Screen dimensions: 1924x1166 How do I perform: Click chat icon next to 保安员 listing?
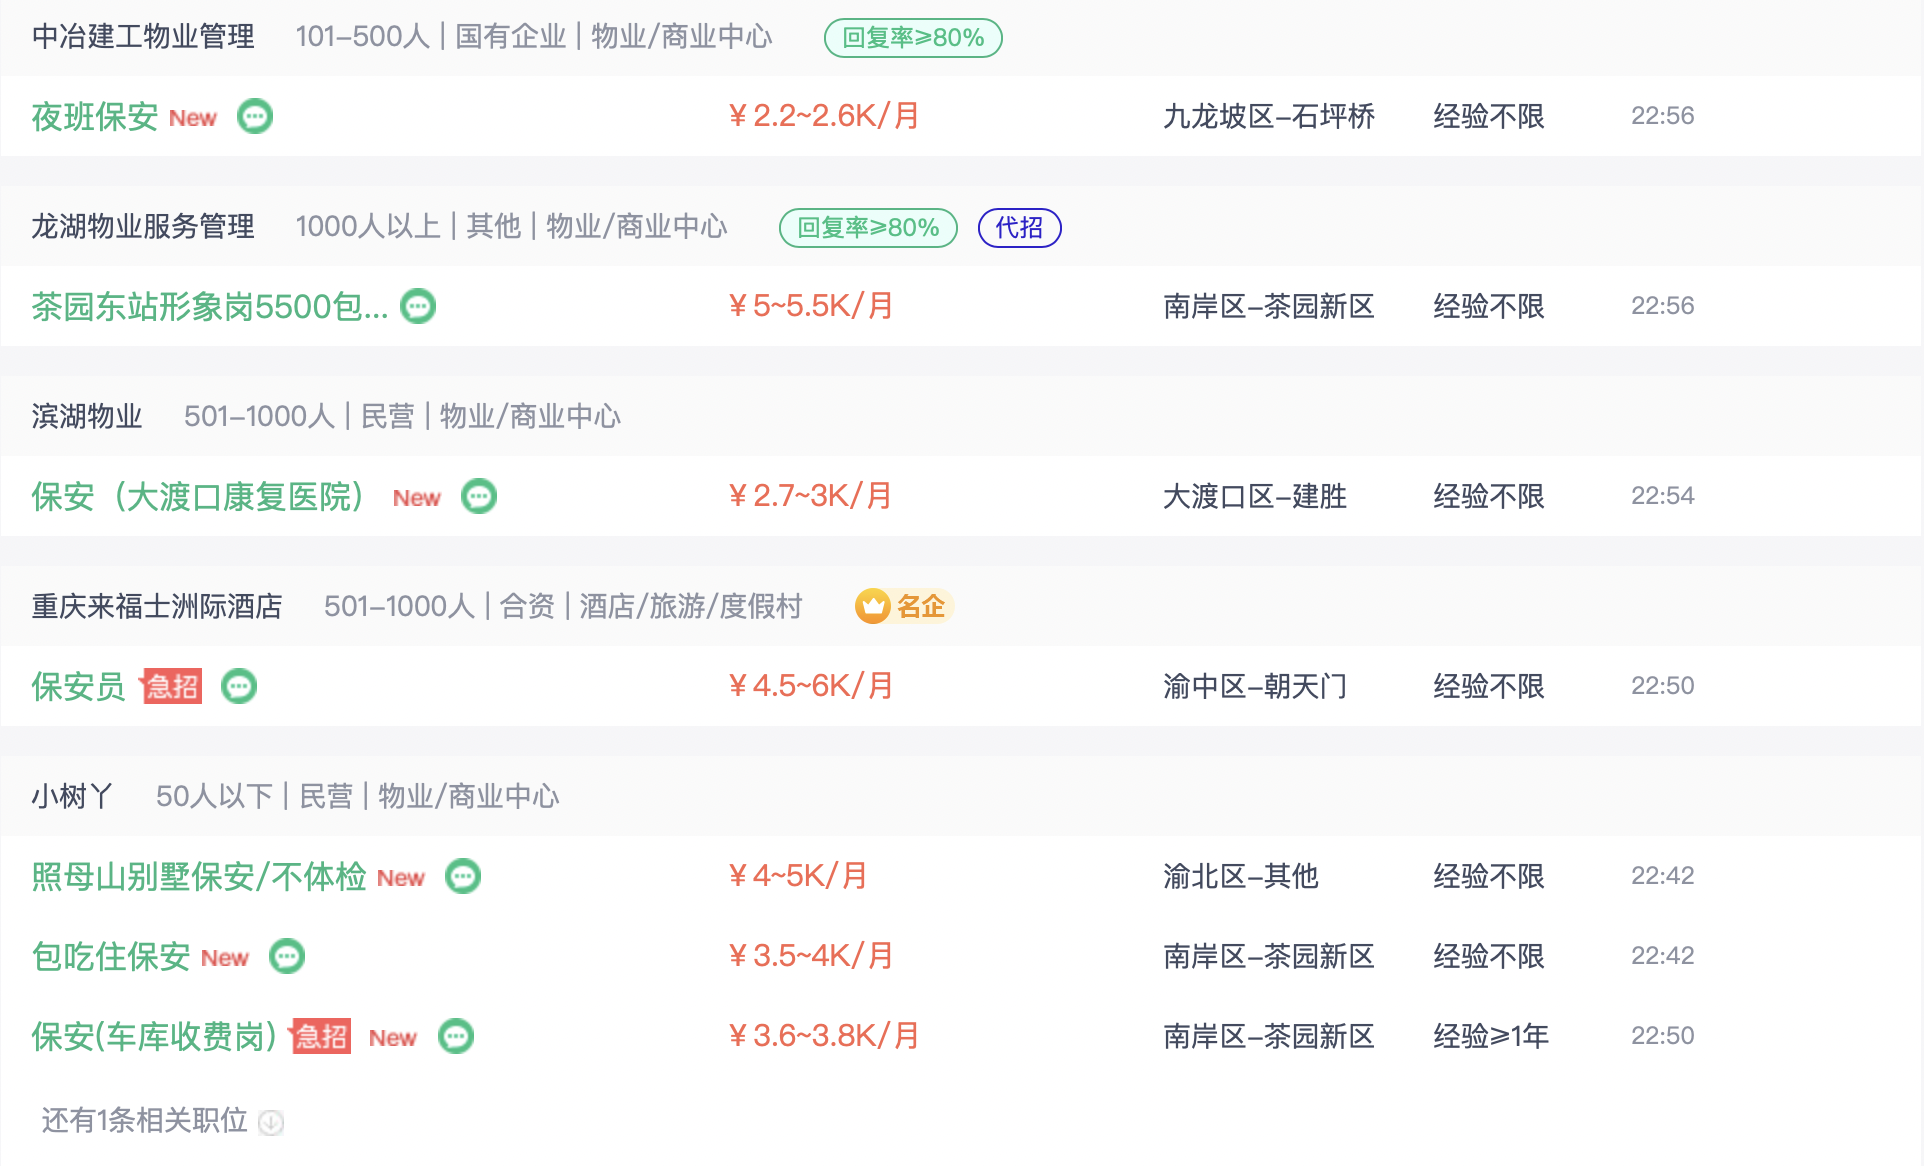239,686
